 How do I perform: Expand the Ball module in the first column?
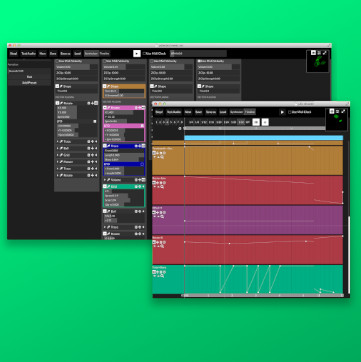(57, 148)
